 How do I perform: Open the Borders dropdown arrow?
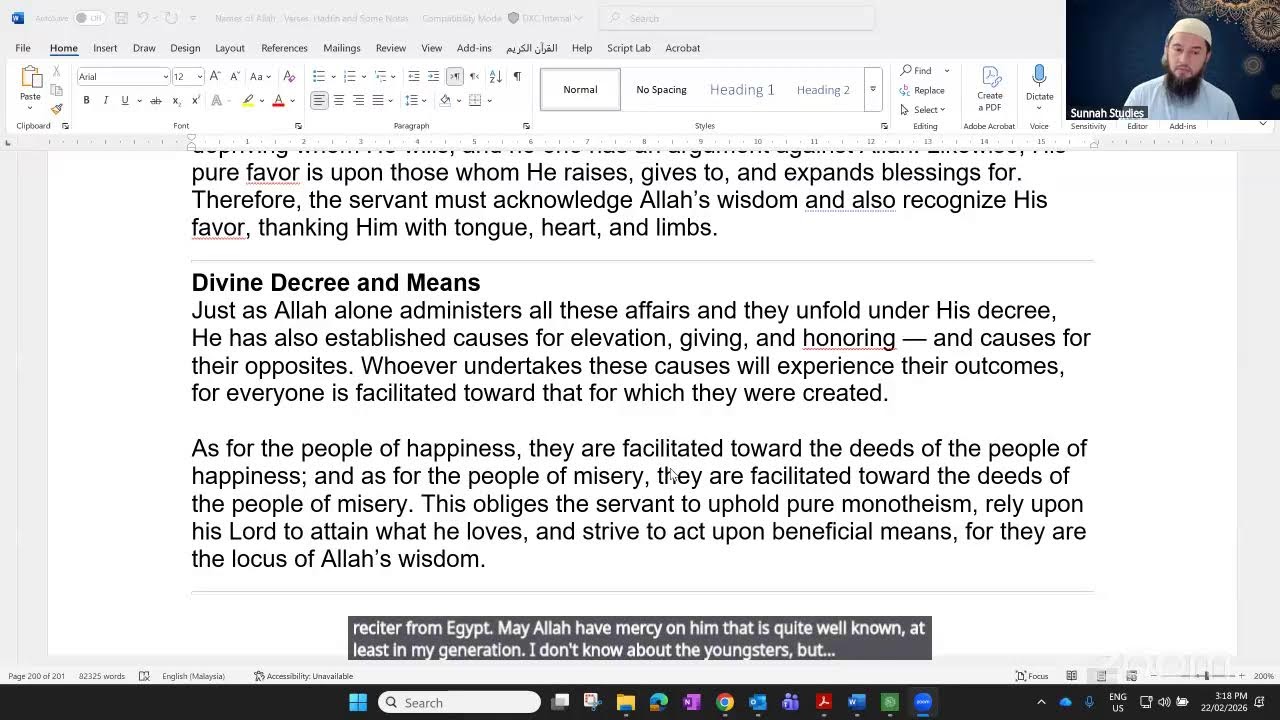pos(489,100)
